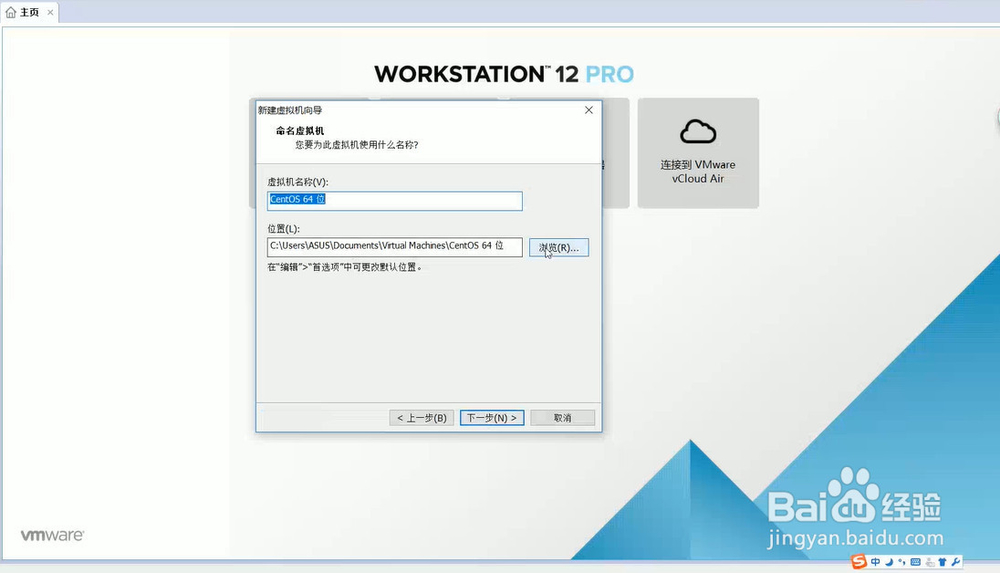Screen dimensions: 1000x573
Task: Click the 位置(L): label
Action: [283, 228]
